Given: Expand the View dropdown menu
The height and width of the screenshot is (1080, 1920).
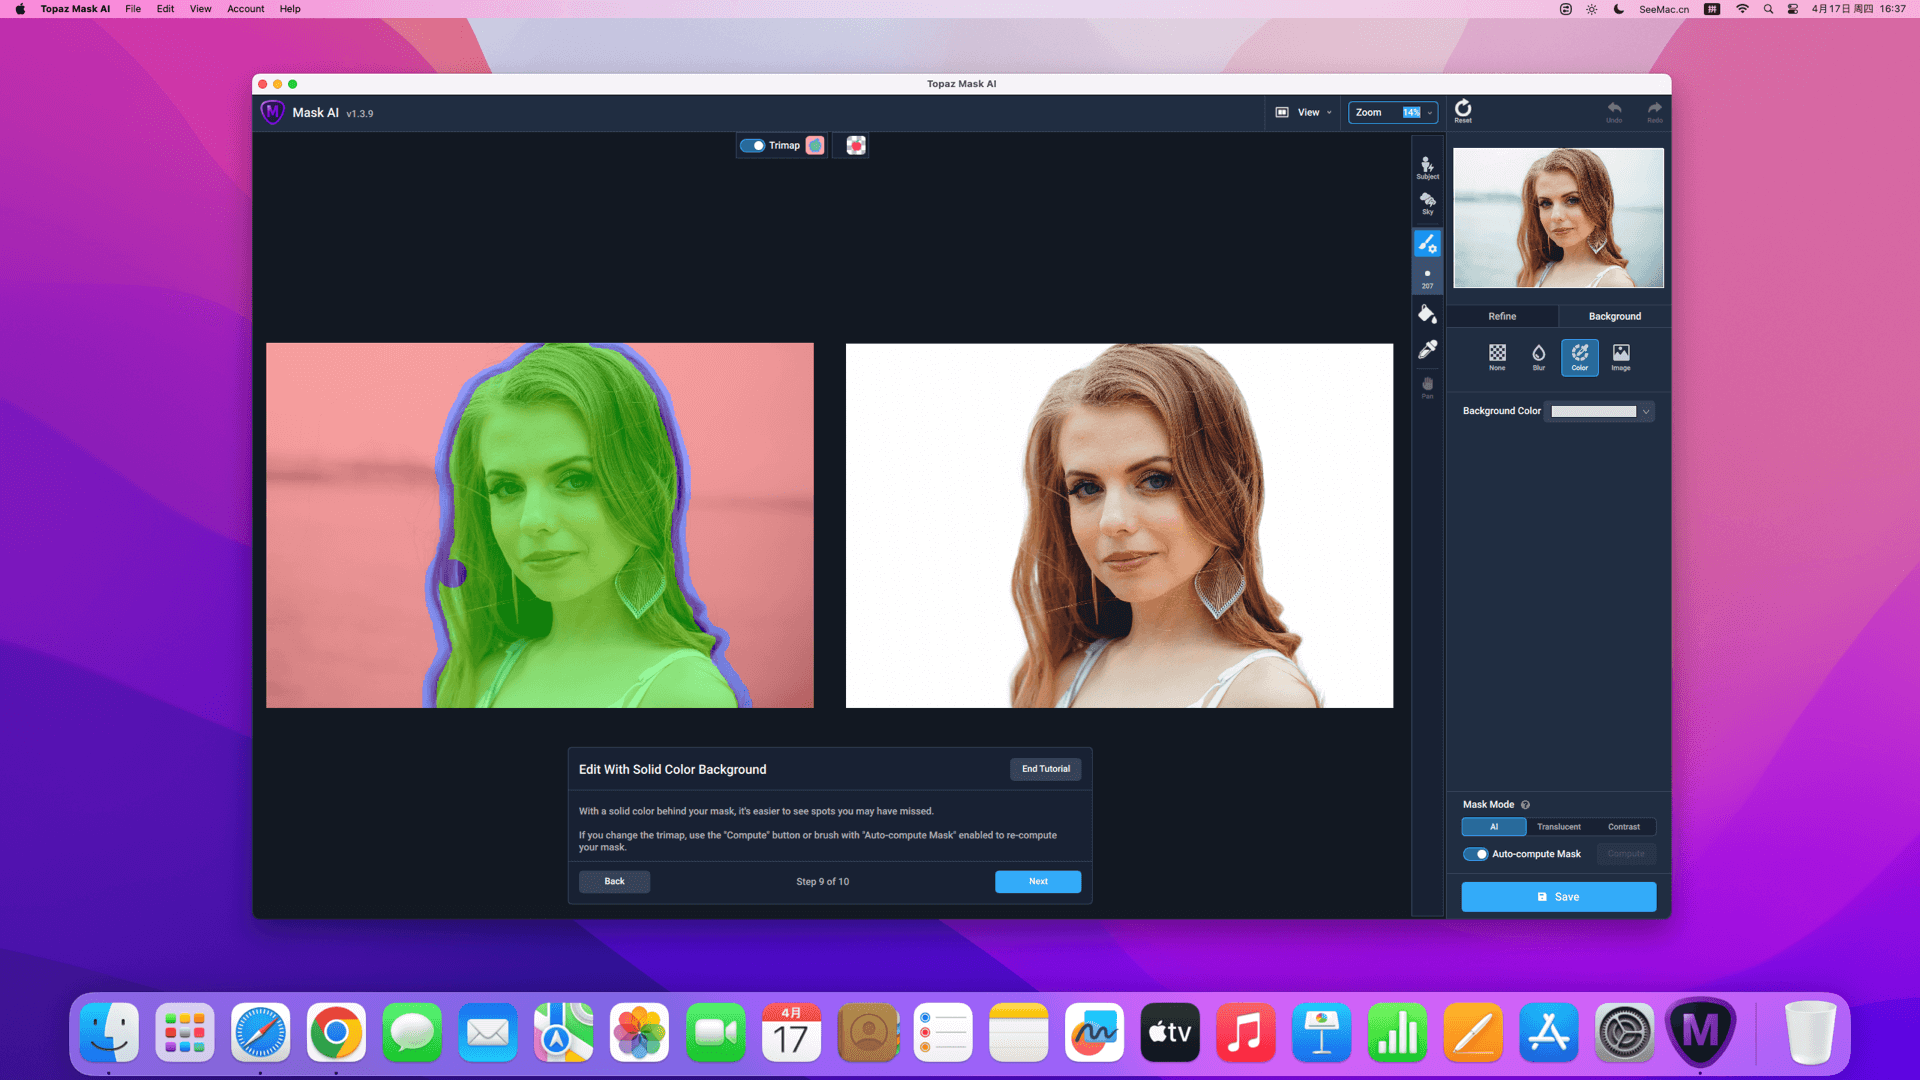Looking at the screenshot, I should 1304,113.
